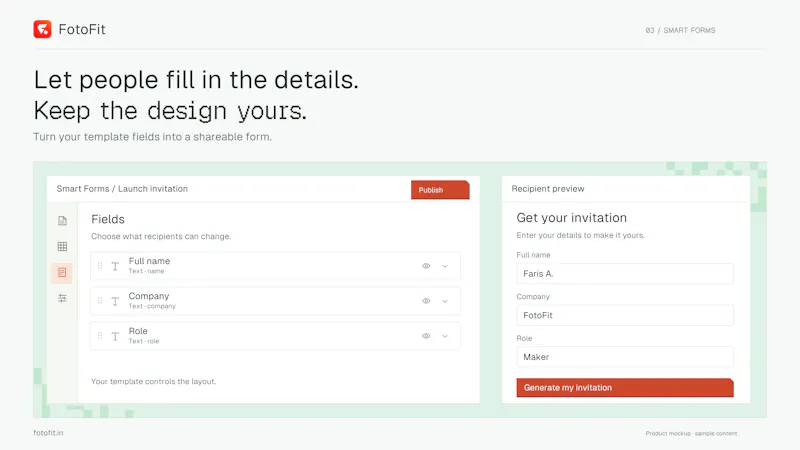Toggle visibility eye for Role field
The height and width of the screenshot is (450, 800).
coord(426,336)
